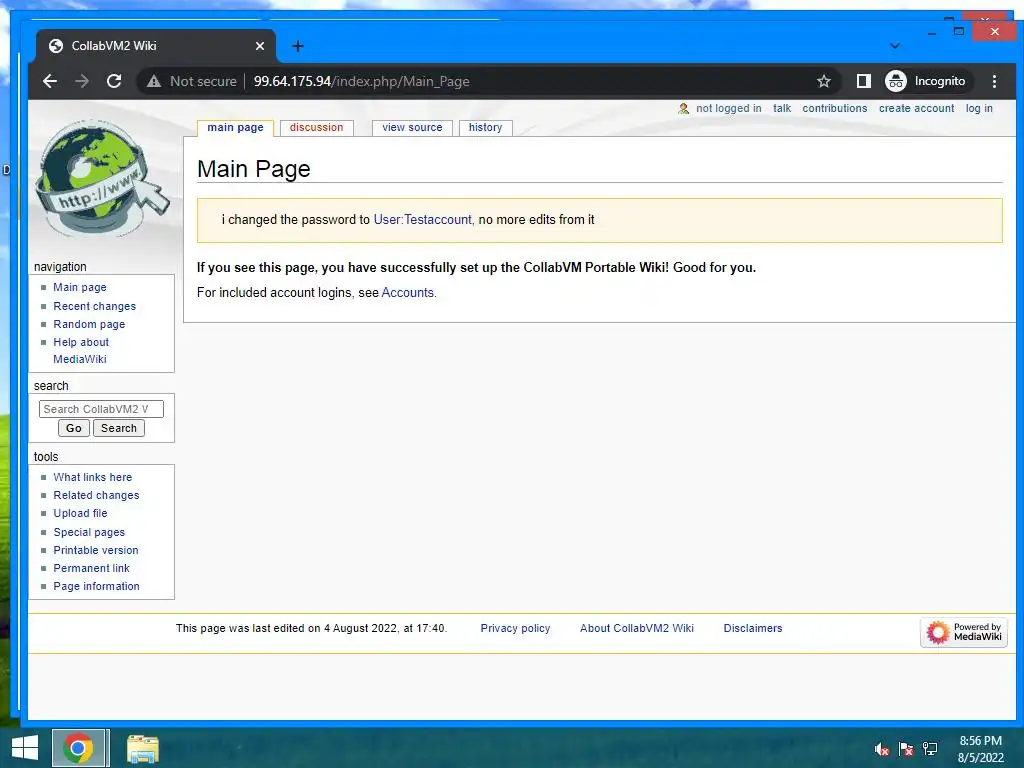This screenshot has height=768, width=1024.
Task: Click the Action Center flag tray icon
Action: tap(906, 749)
